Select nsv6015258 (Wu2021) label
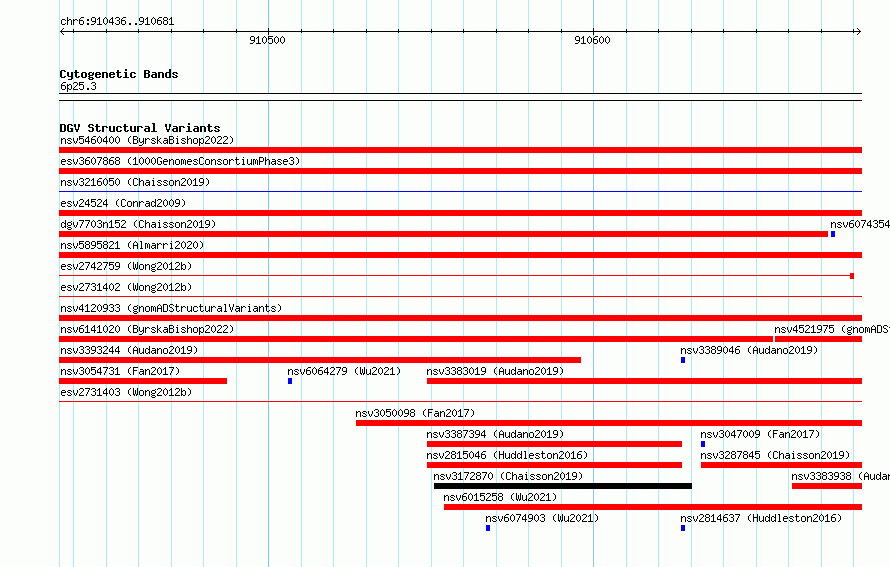 coord(500,497)
